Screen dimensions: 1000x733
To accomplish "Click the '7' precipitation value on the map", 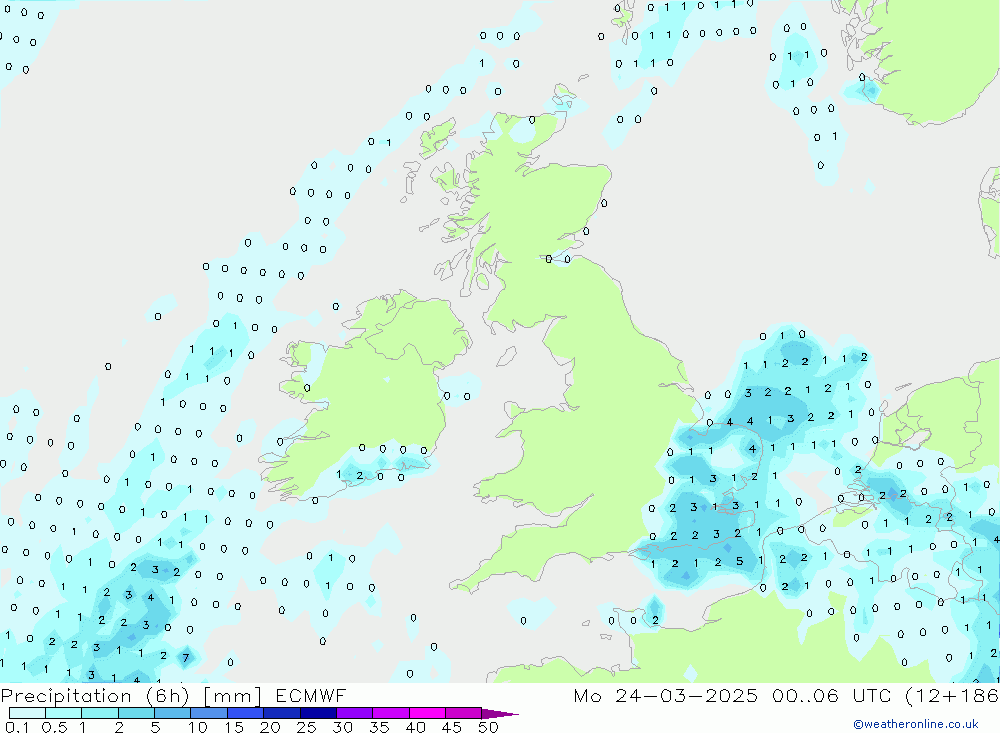I will (186, 658).
